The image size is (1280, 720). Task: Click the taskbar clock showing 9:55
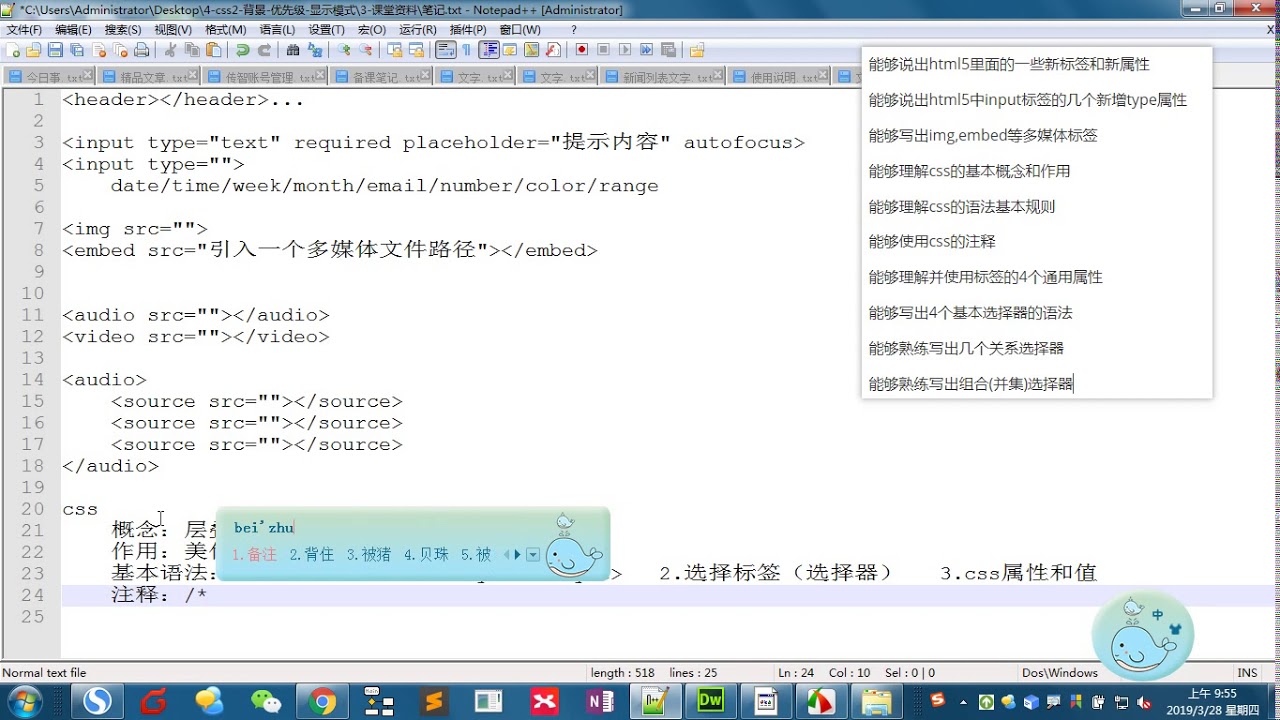click(1212, 701)
